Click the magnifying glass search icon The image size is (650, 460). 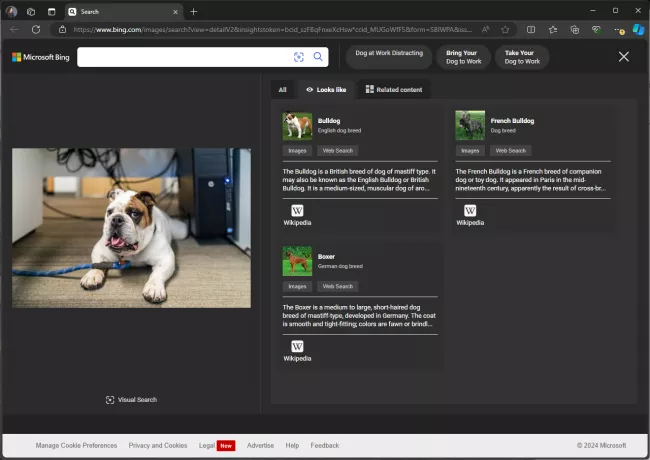point(318,57)
